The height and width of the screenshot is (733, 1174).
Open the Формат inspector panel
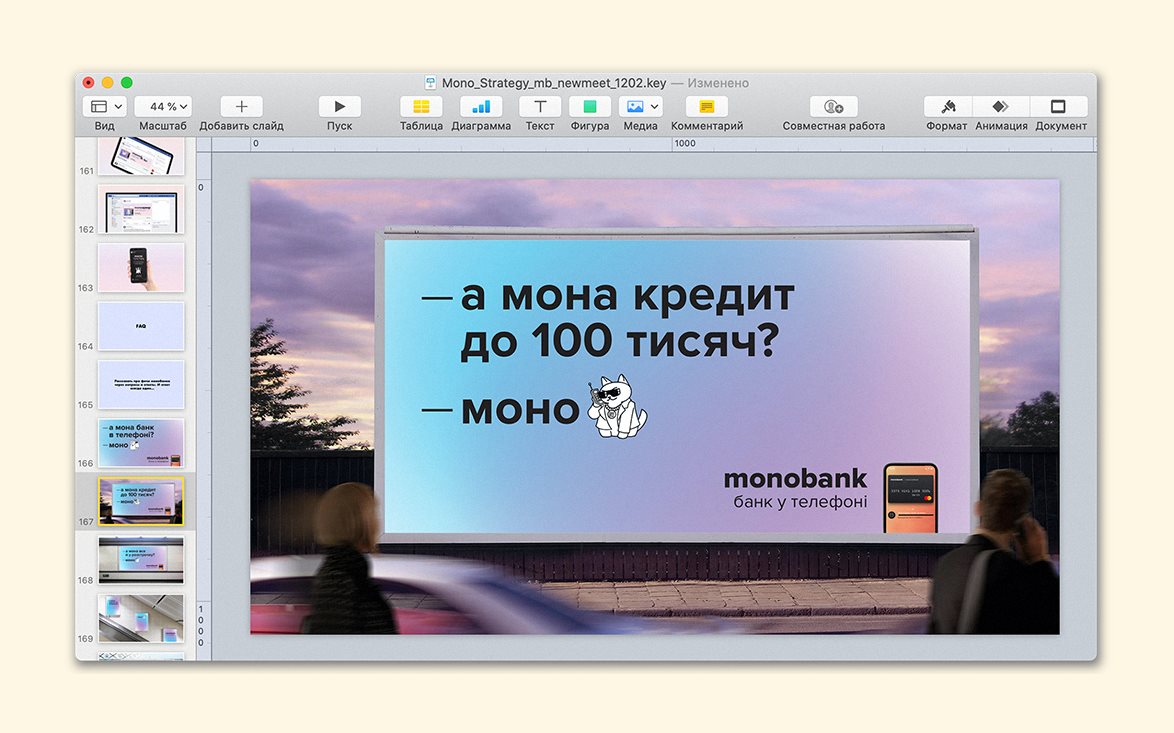click(948, 106)
